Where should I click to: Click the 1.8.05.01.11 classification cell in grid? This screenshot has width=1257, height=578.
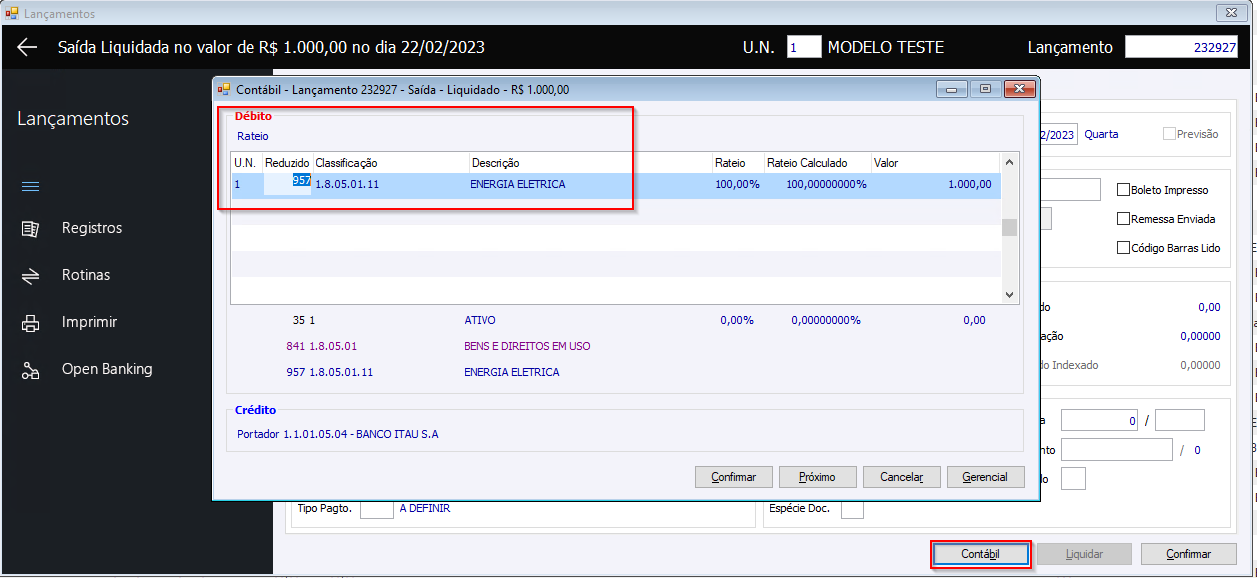[391, 184]
